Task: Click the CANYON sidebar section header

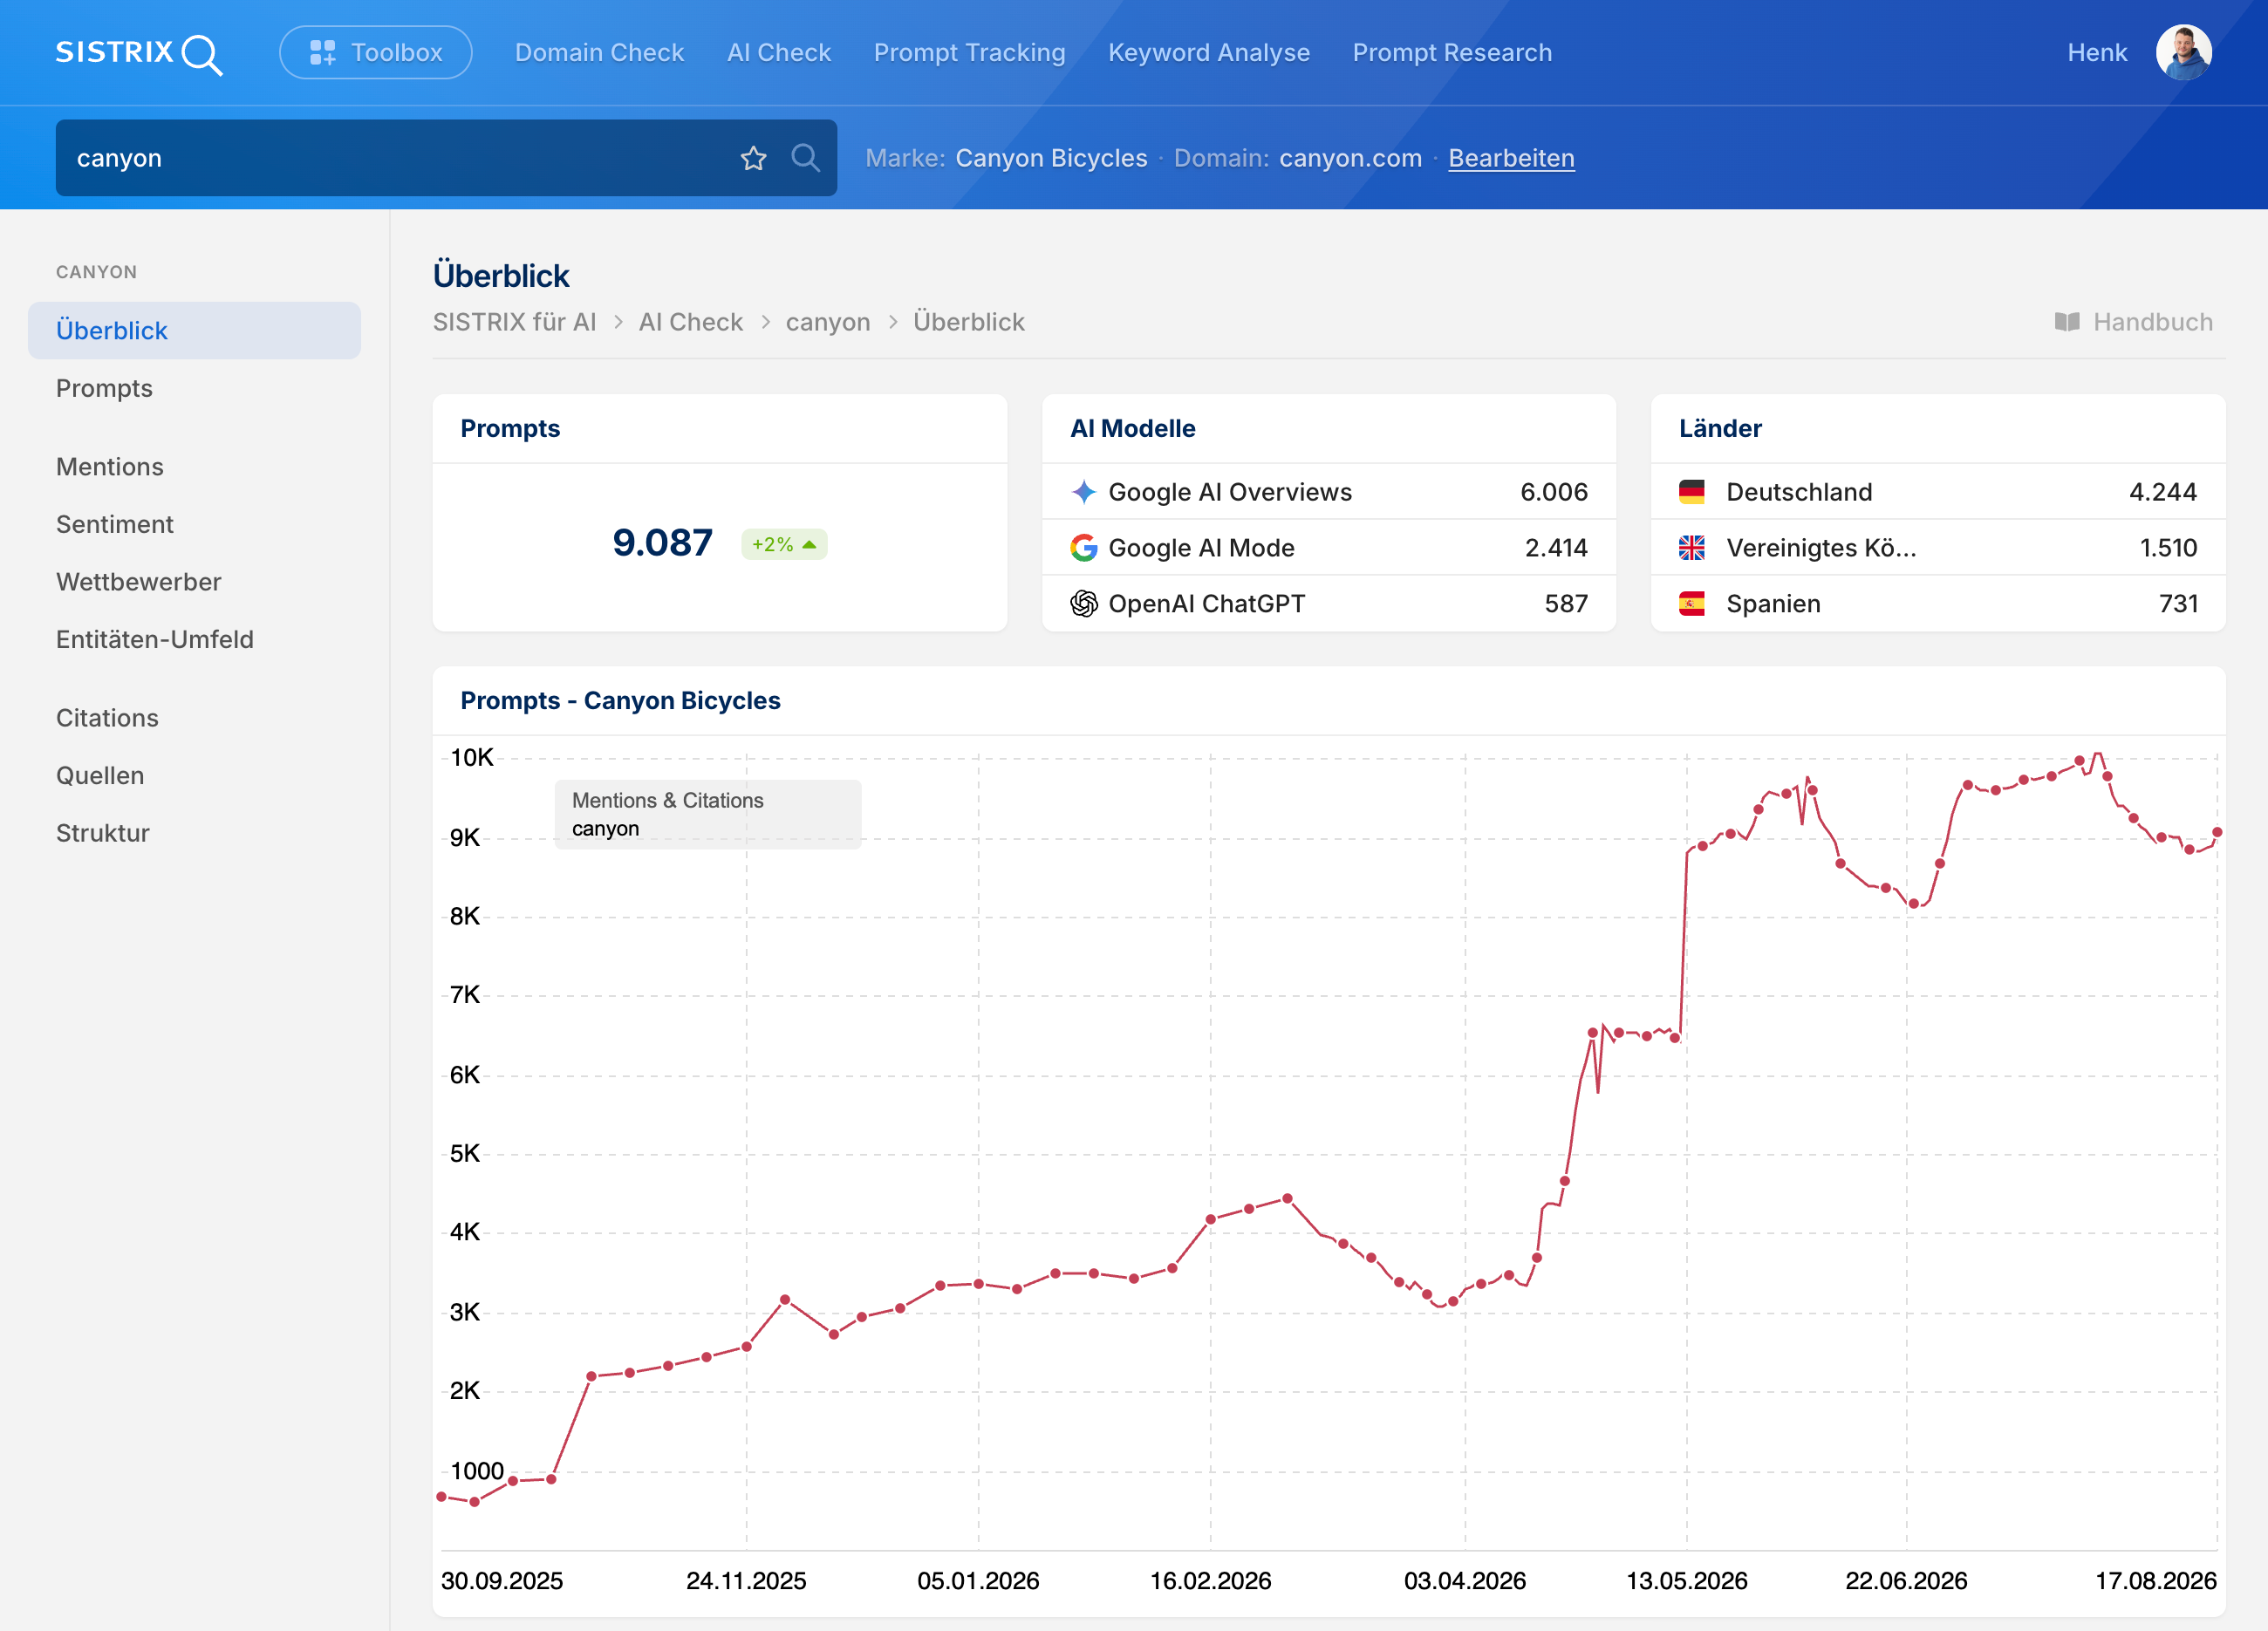Action: click(x=97, y=272)
